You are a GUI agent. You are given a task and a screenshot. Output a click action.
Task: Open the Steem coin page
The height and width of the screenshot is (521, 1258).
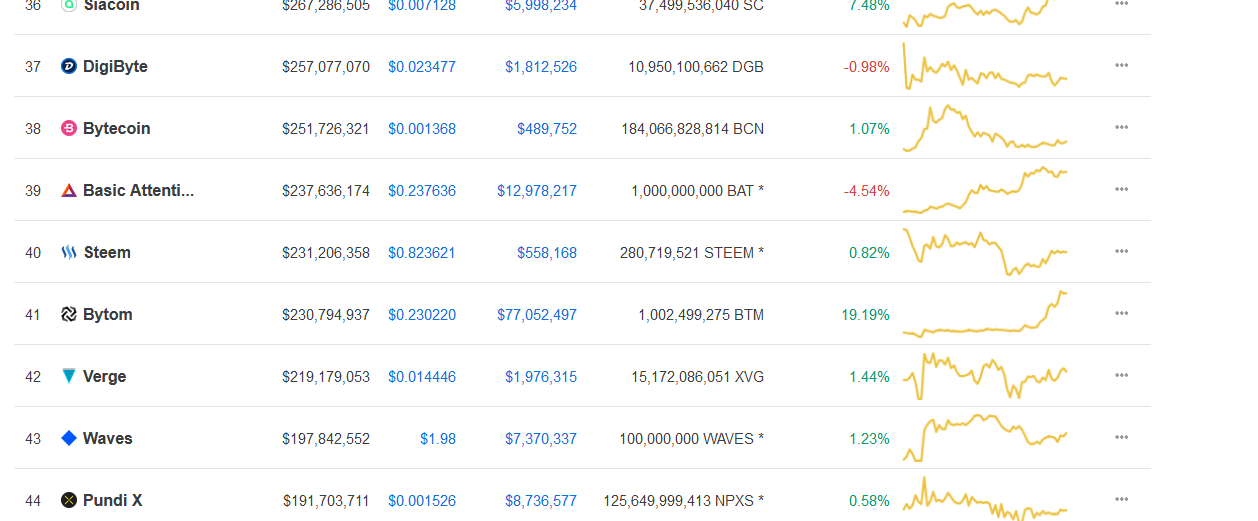(x=107, y=253)
